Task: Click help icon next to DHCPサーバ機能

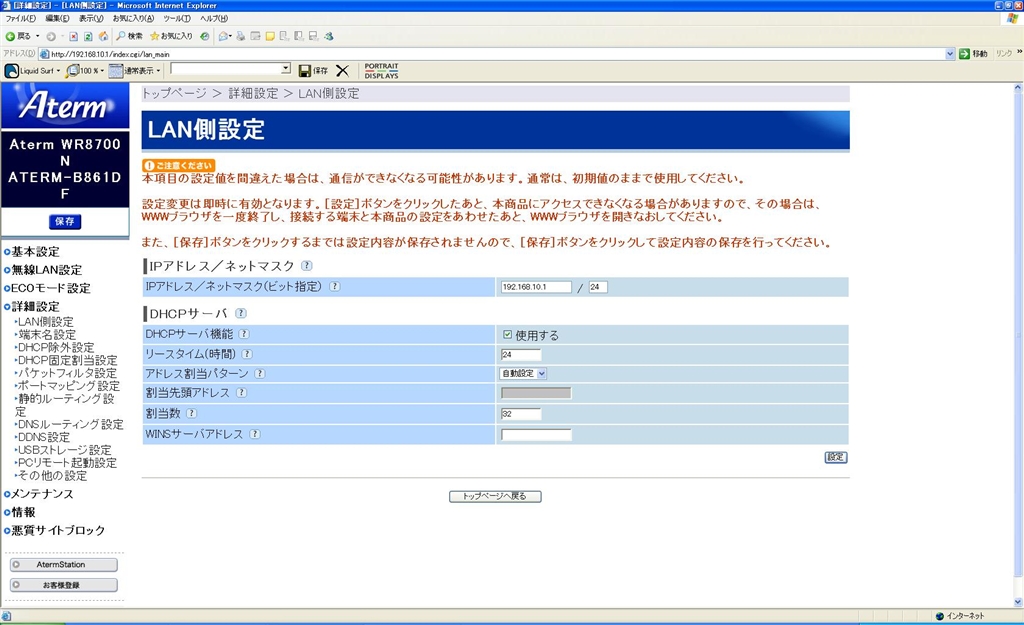Action: (244, 334)
